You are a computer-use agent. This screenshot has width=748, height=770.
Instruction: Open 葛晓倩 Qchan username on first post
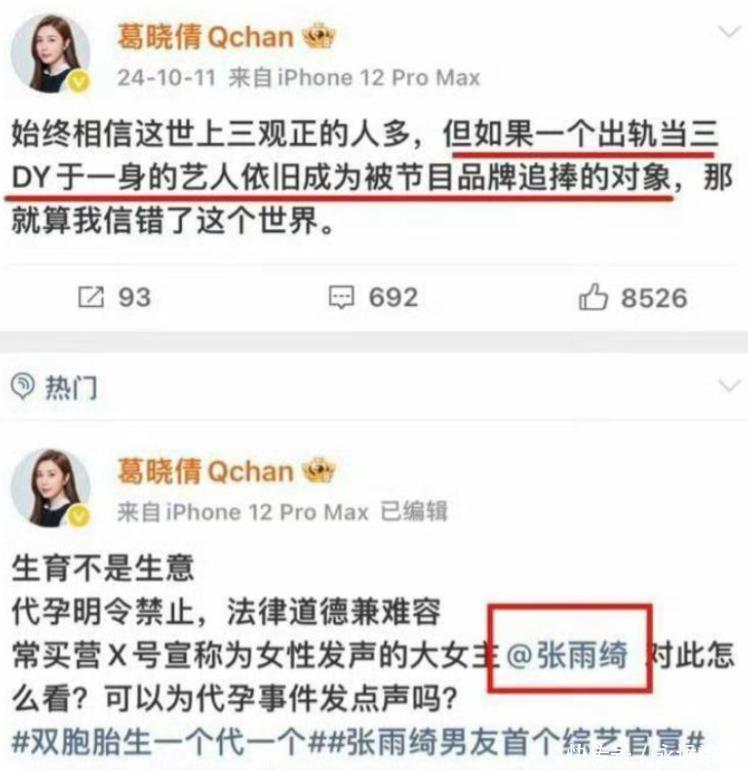(205, 37)
